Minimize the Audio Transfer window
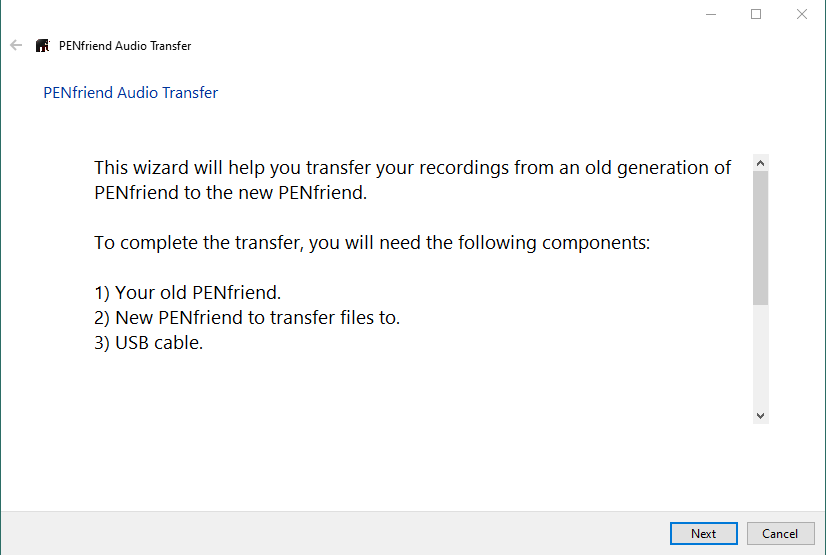Screen dimensions: 826x555 (710, 14)
